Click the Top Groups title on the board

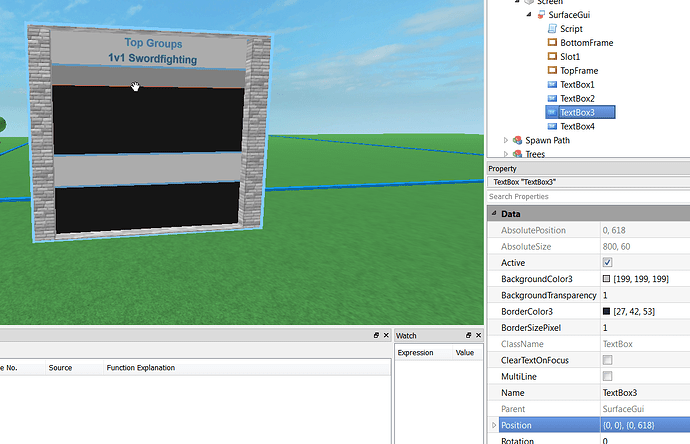[x=153, y=43]
